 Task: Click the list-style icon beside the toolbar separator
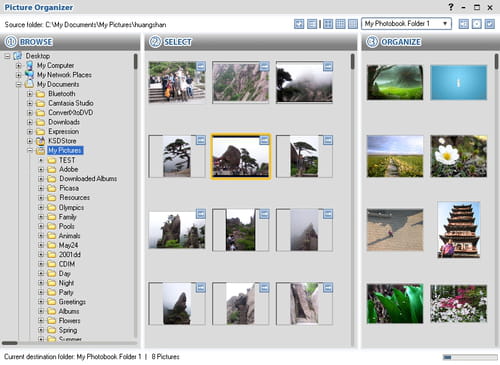coord(312,24)
